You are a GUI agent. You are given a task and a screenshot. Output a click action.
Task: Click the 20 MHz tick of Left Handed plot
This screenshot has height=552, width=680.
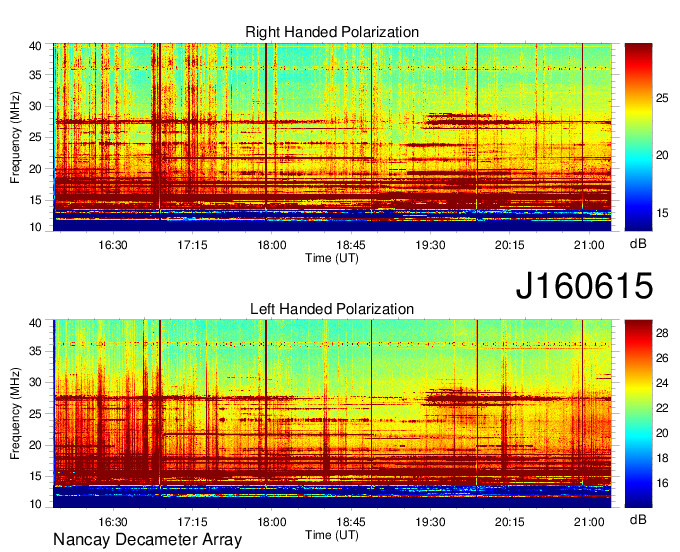pyautogui.click(x=35, y=445)
